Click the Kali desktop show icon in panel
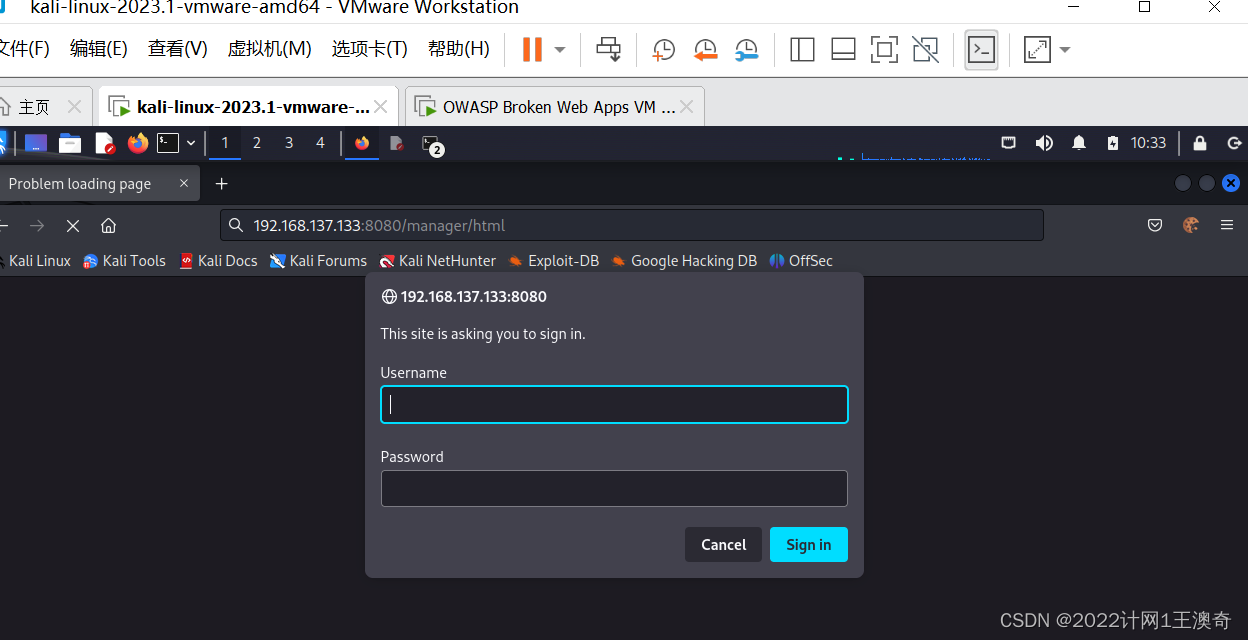 (x=36, y=143)
